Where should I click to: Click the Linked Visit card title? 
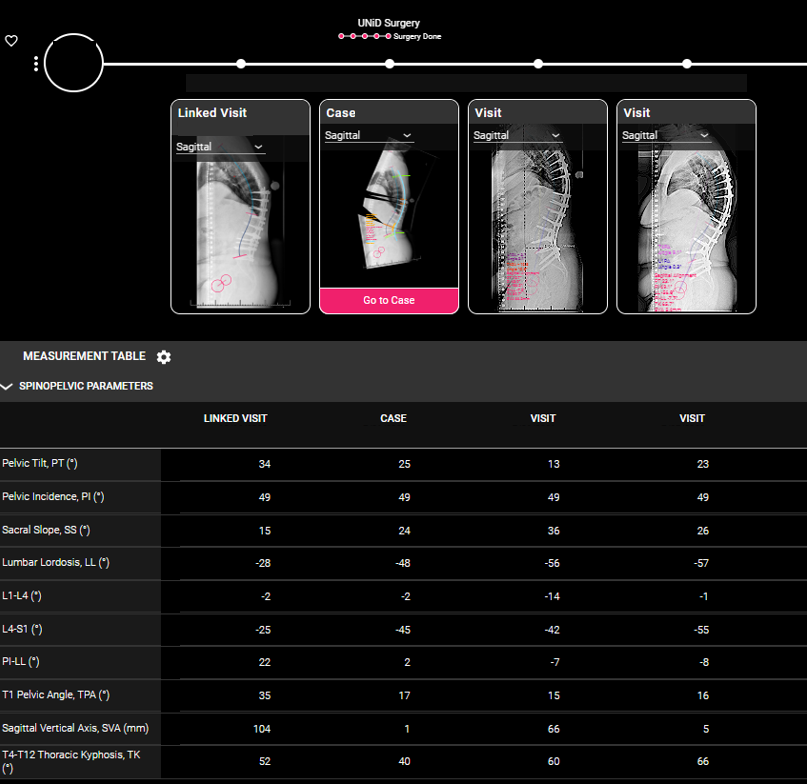coord(212,113)
